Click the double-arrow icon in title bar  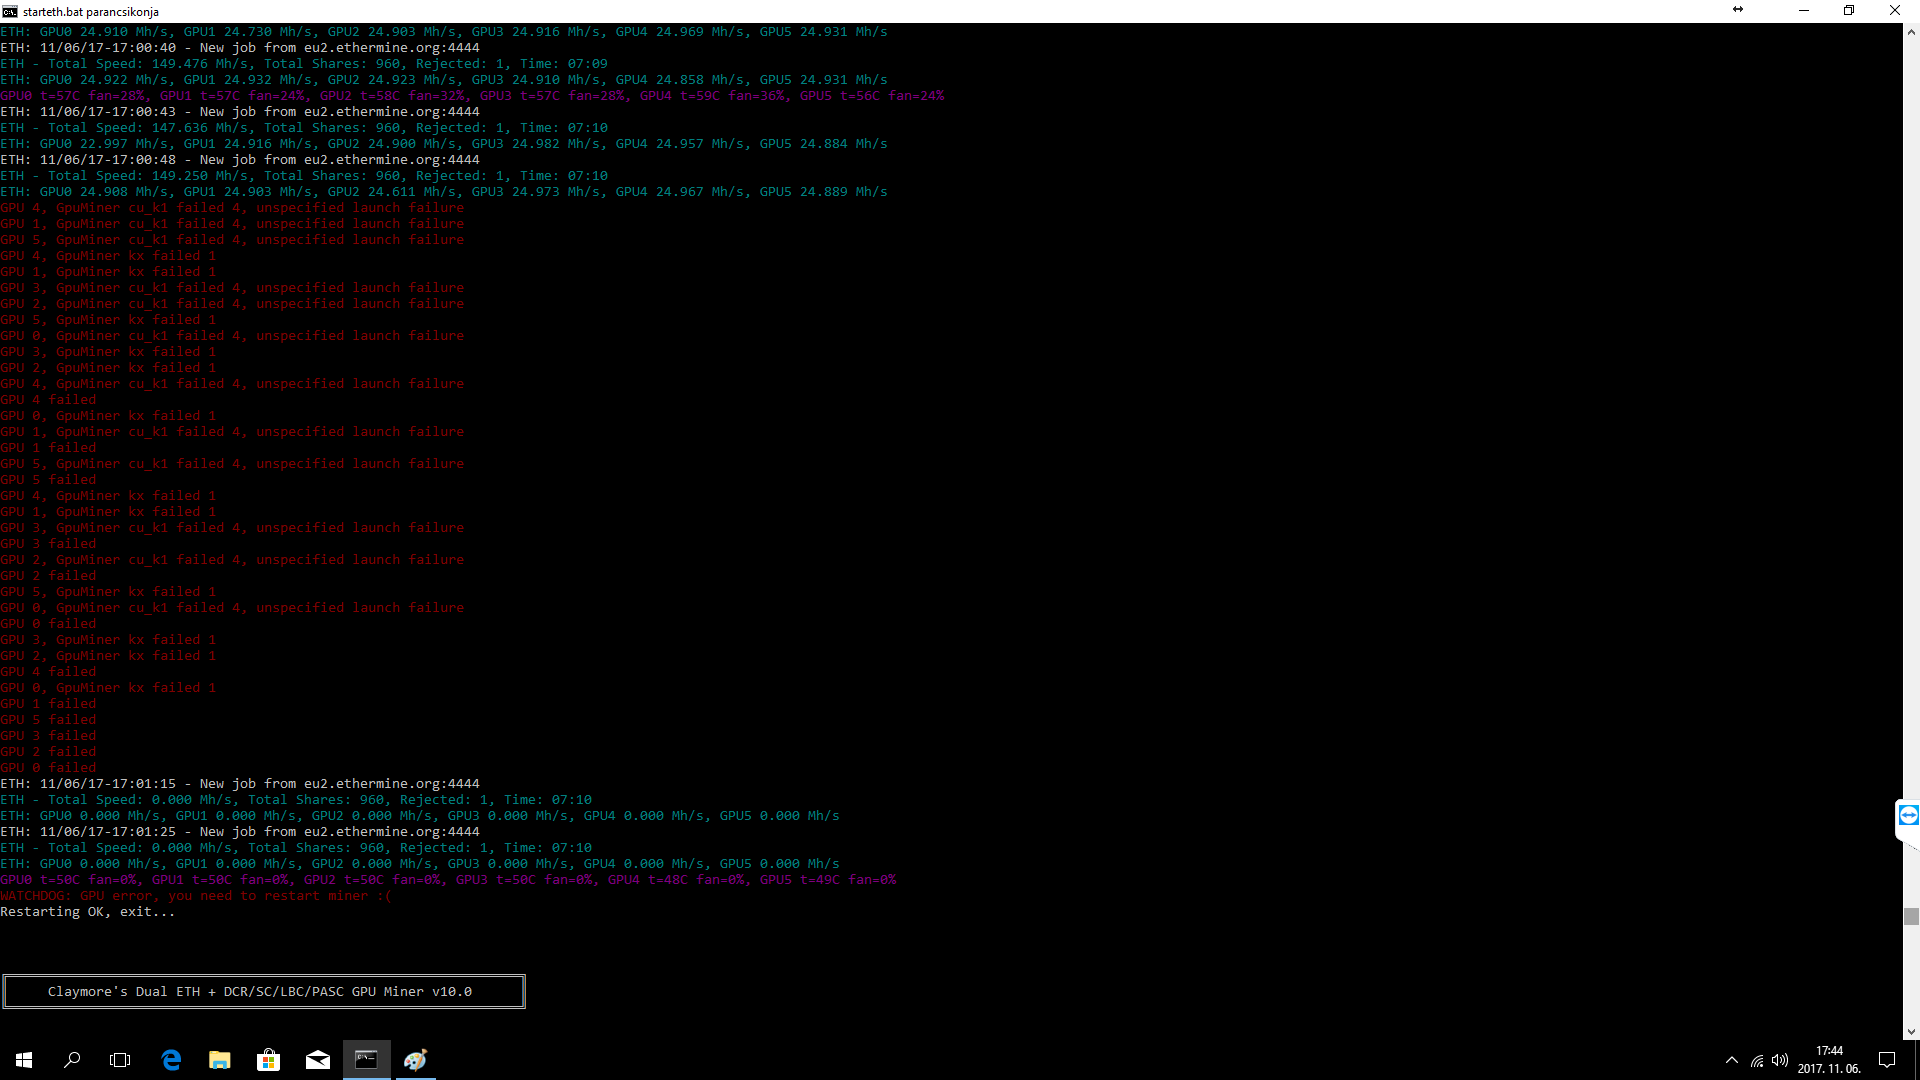1738,10
